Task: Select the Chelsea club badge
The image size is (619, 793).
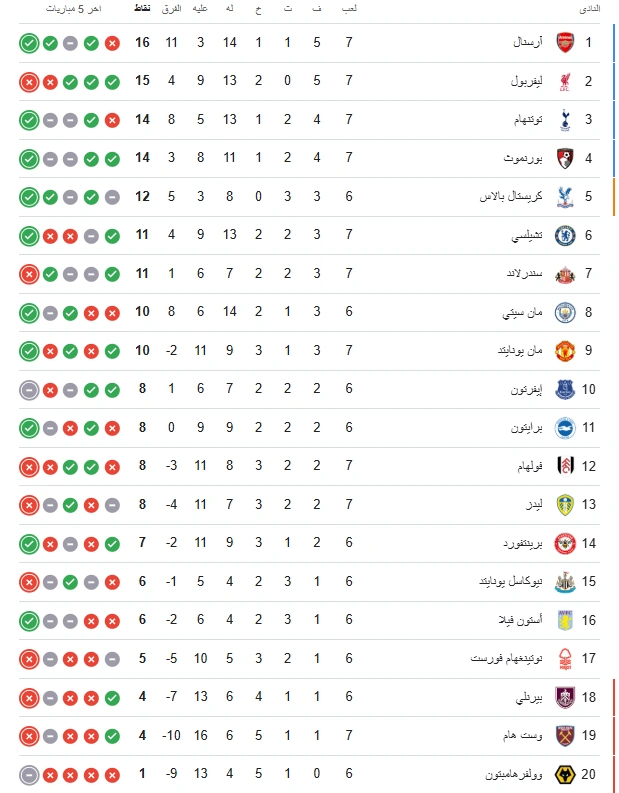Action: (564, 236)
